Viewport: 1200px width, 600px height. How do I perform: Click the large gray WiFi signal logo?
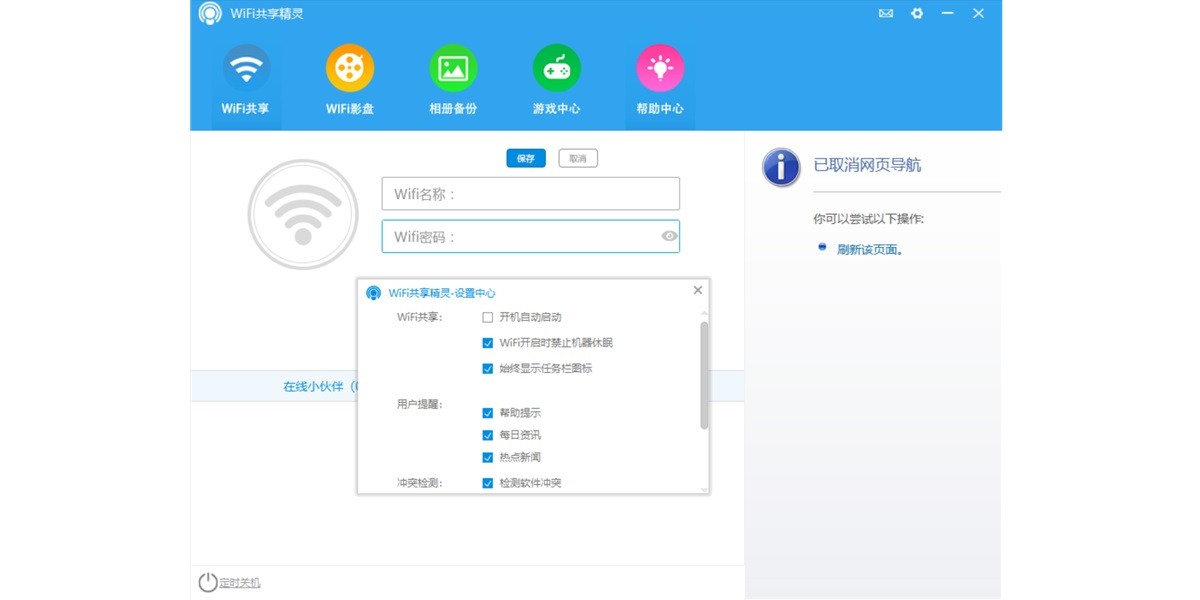tap(302, 215)
